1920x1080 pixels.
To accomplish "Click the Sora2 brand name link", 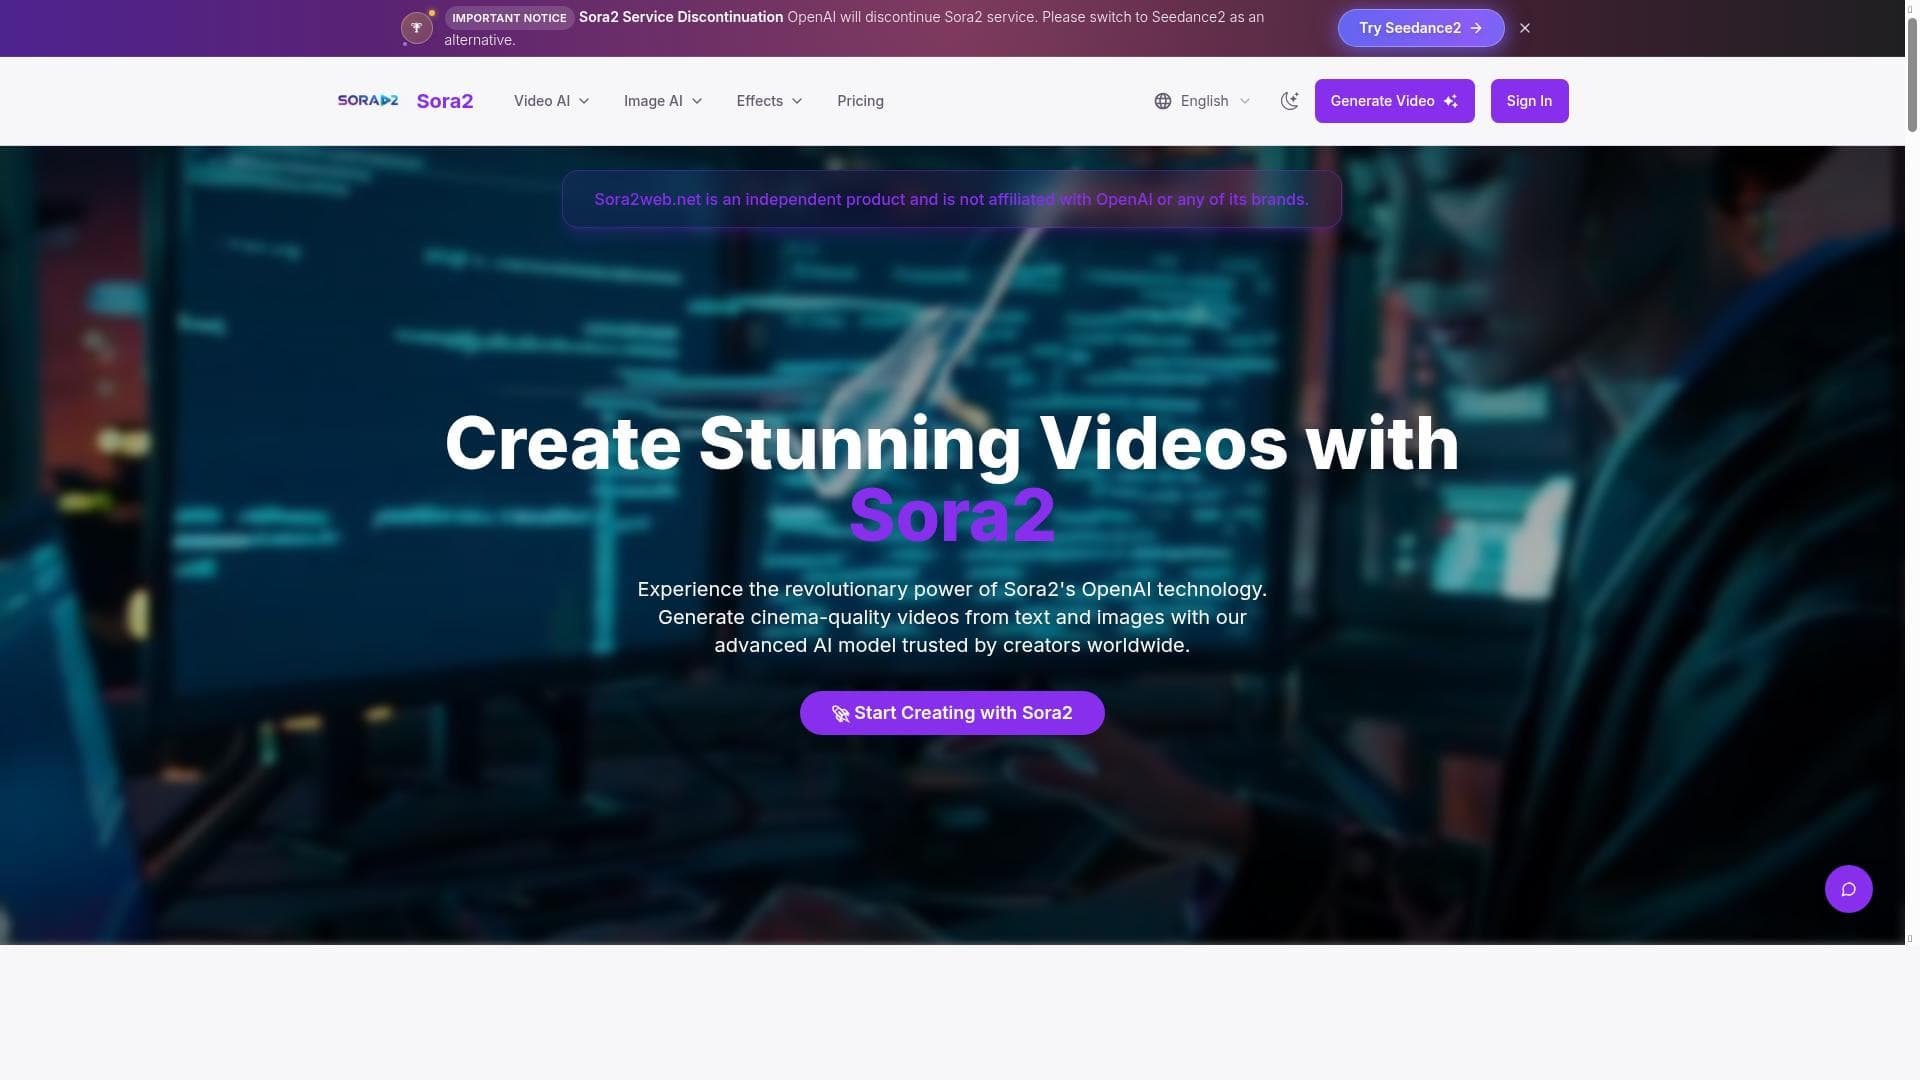I will (x=445, y=101).
